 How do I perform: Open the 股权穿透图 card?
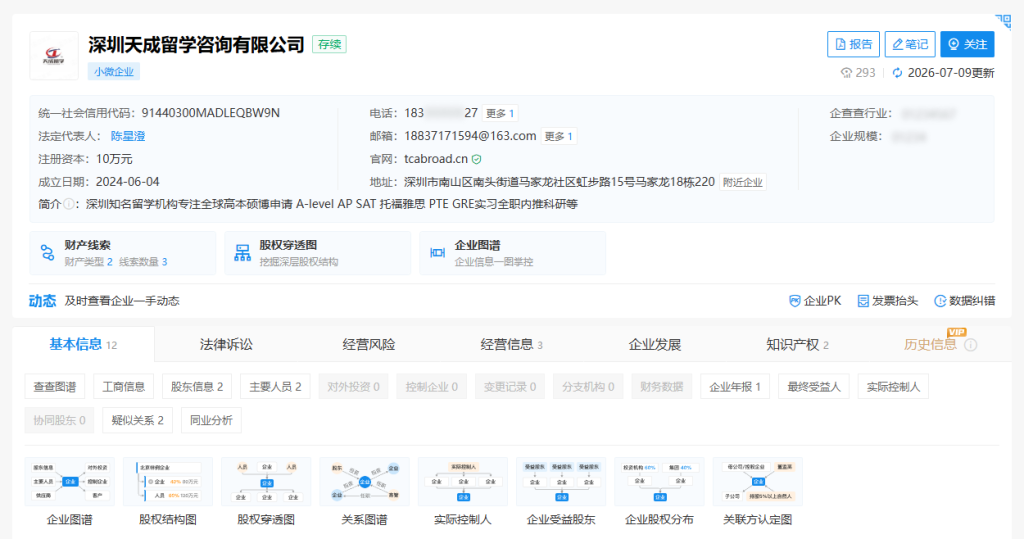(317, 253)
